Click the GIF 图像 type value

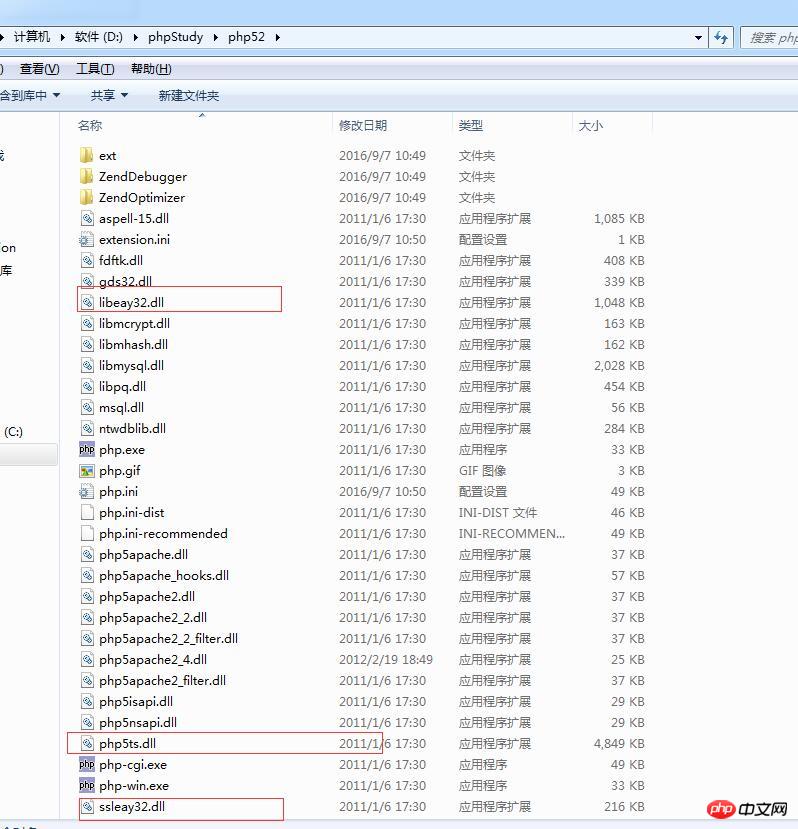pyautogui.click(x=482, y=471)
